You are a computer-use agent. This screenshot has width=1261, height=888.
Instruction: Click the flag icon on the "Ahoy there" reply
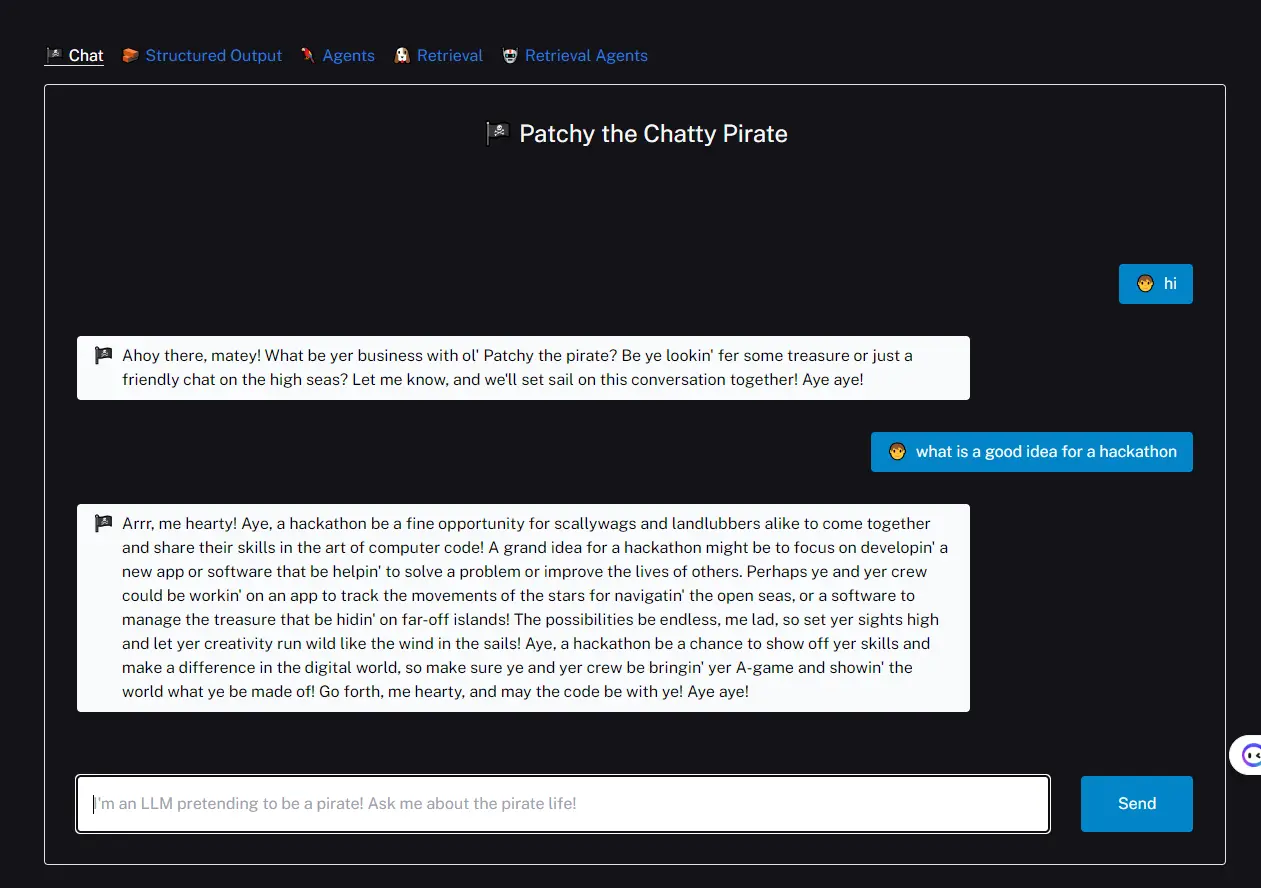103,356
